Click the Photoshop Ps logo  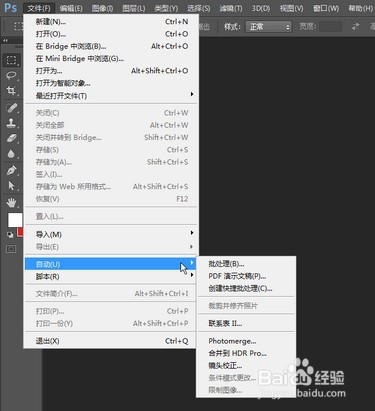10,7
